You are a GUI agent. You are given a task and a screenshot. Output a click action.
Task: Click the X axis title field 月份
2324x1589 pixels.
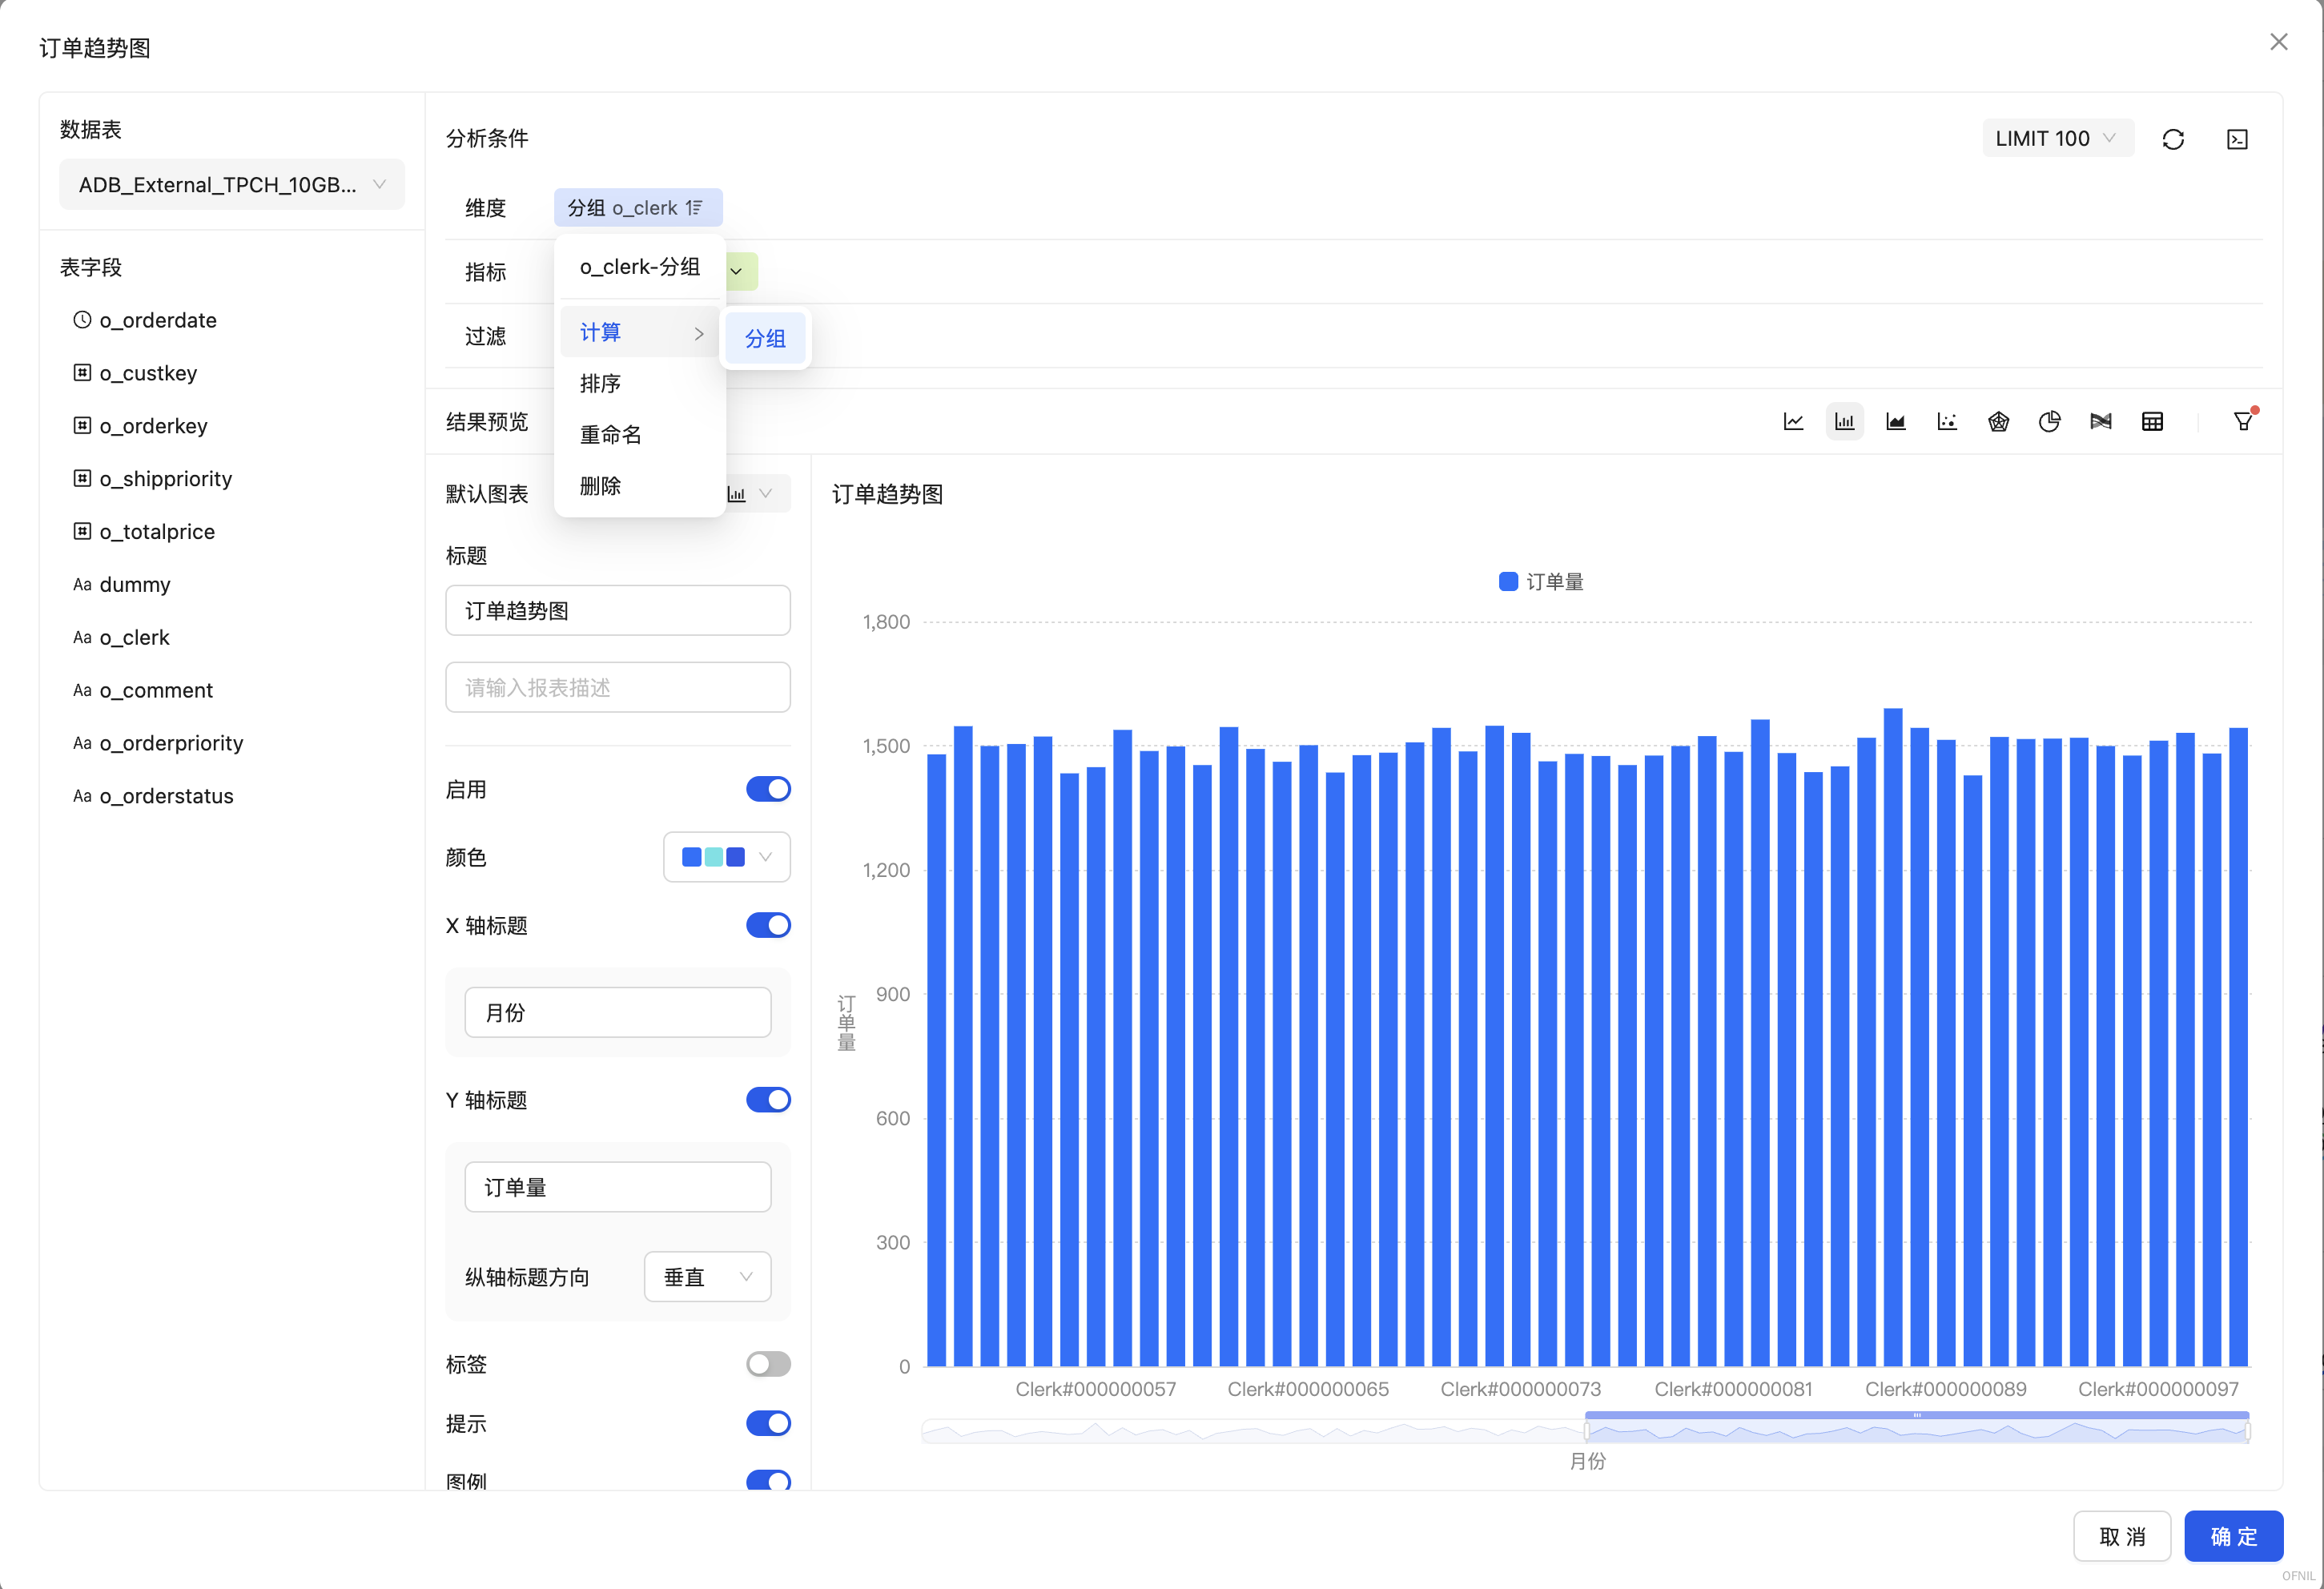point(618,1013)
